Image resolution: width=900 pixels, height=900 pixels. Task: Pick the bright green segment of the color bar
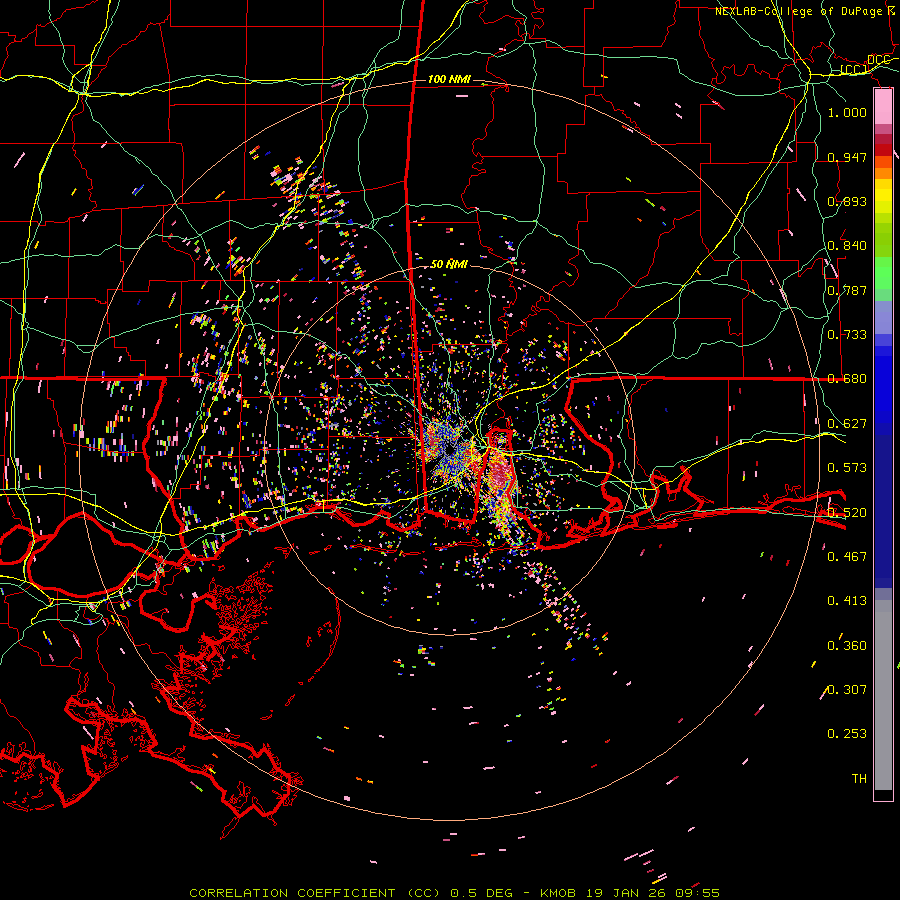883,273
